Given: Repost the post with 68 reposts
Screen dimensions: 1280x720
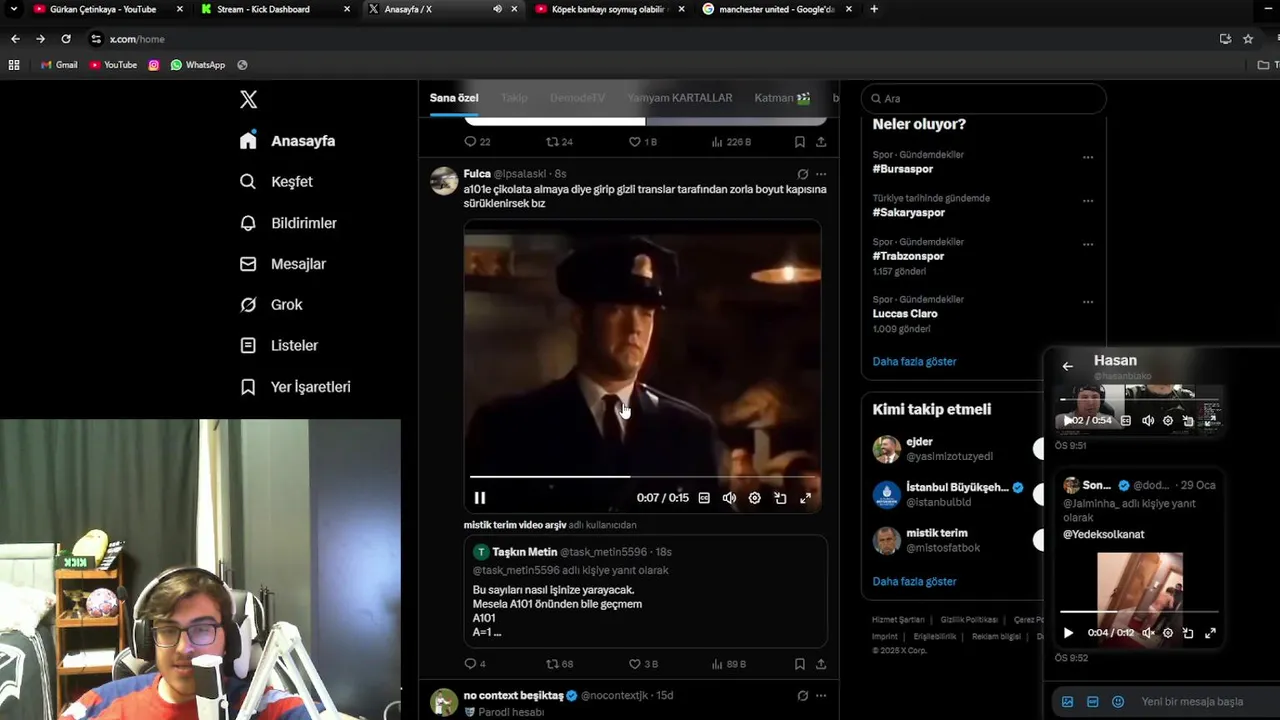Looking at the screenshot, I should [x=559, y=664].
